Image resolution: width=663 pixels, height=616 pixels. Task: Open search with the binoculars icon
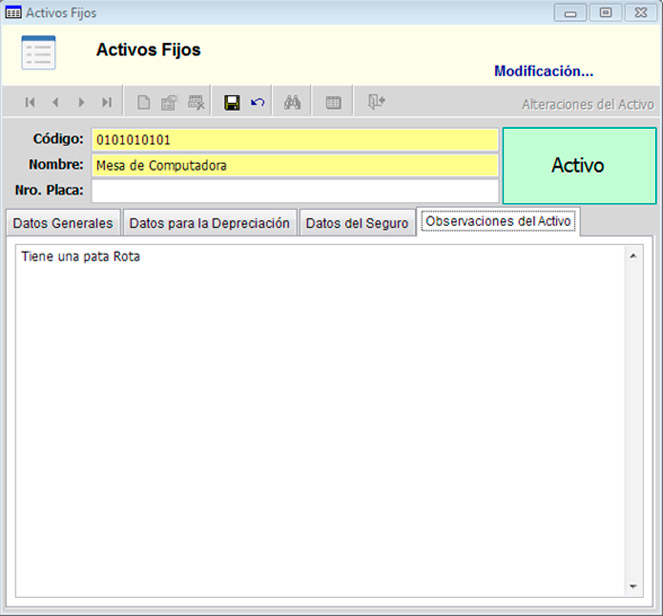[x=293, y=102]
